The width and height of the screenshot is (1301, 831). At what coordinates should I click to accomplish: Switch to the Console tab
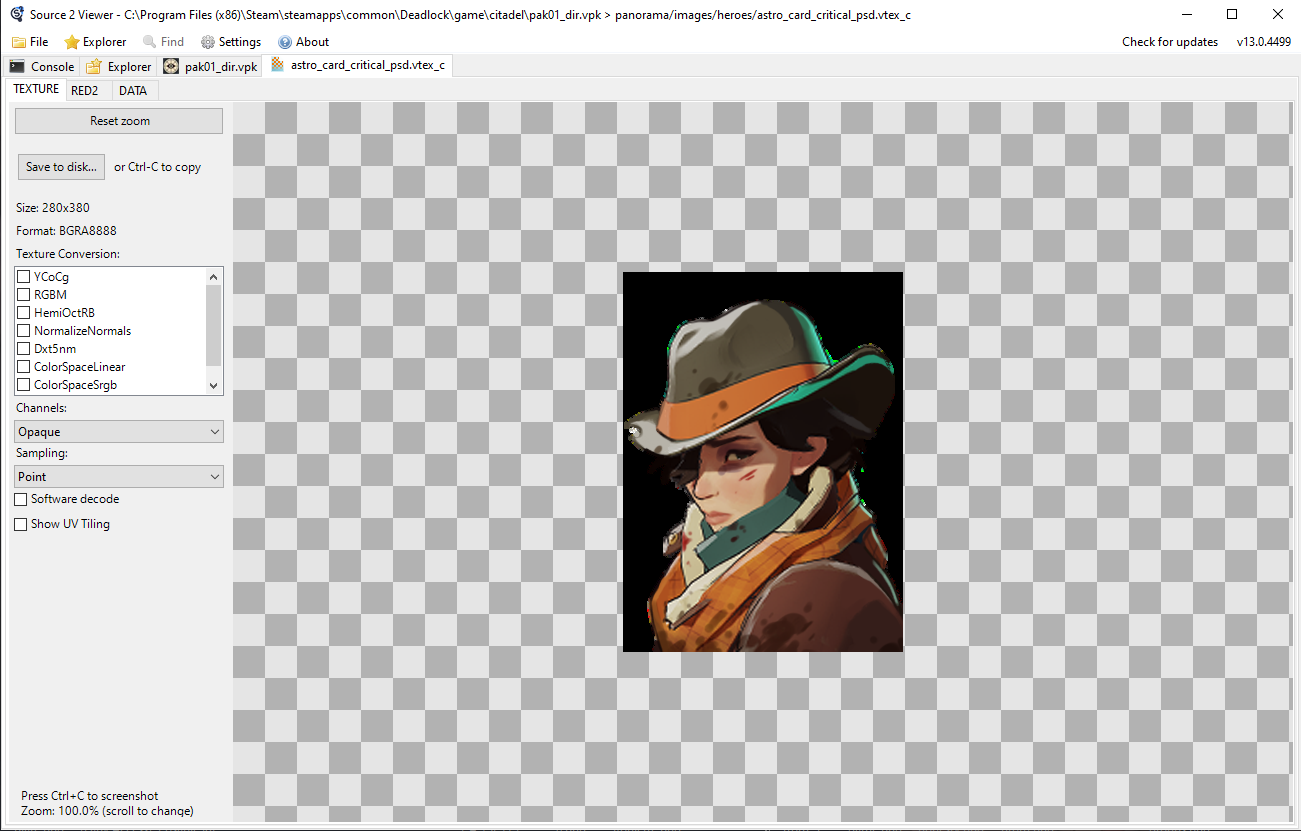tap(42, 66)
